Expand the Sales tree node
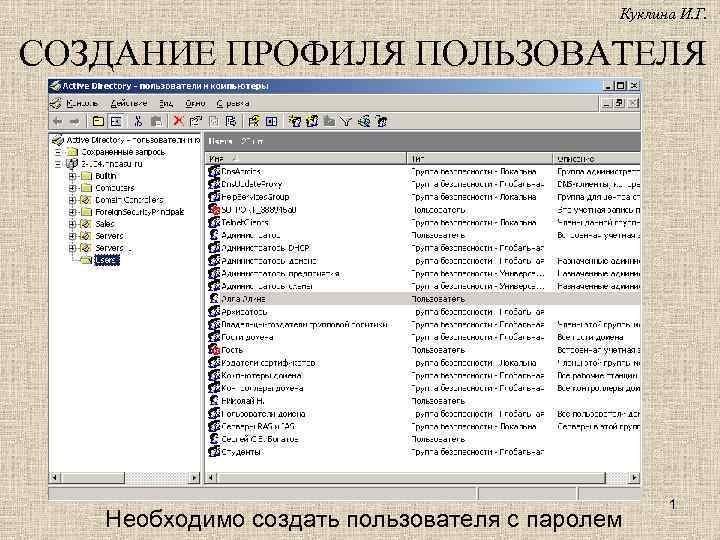This screenshot has height=540, width=720. 72,224
